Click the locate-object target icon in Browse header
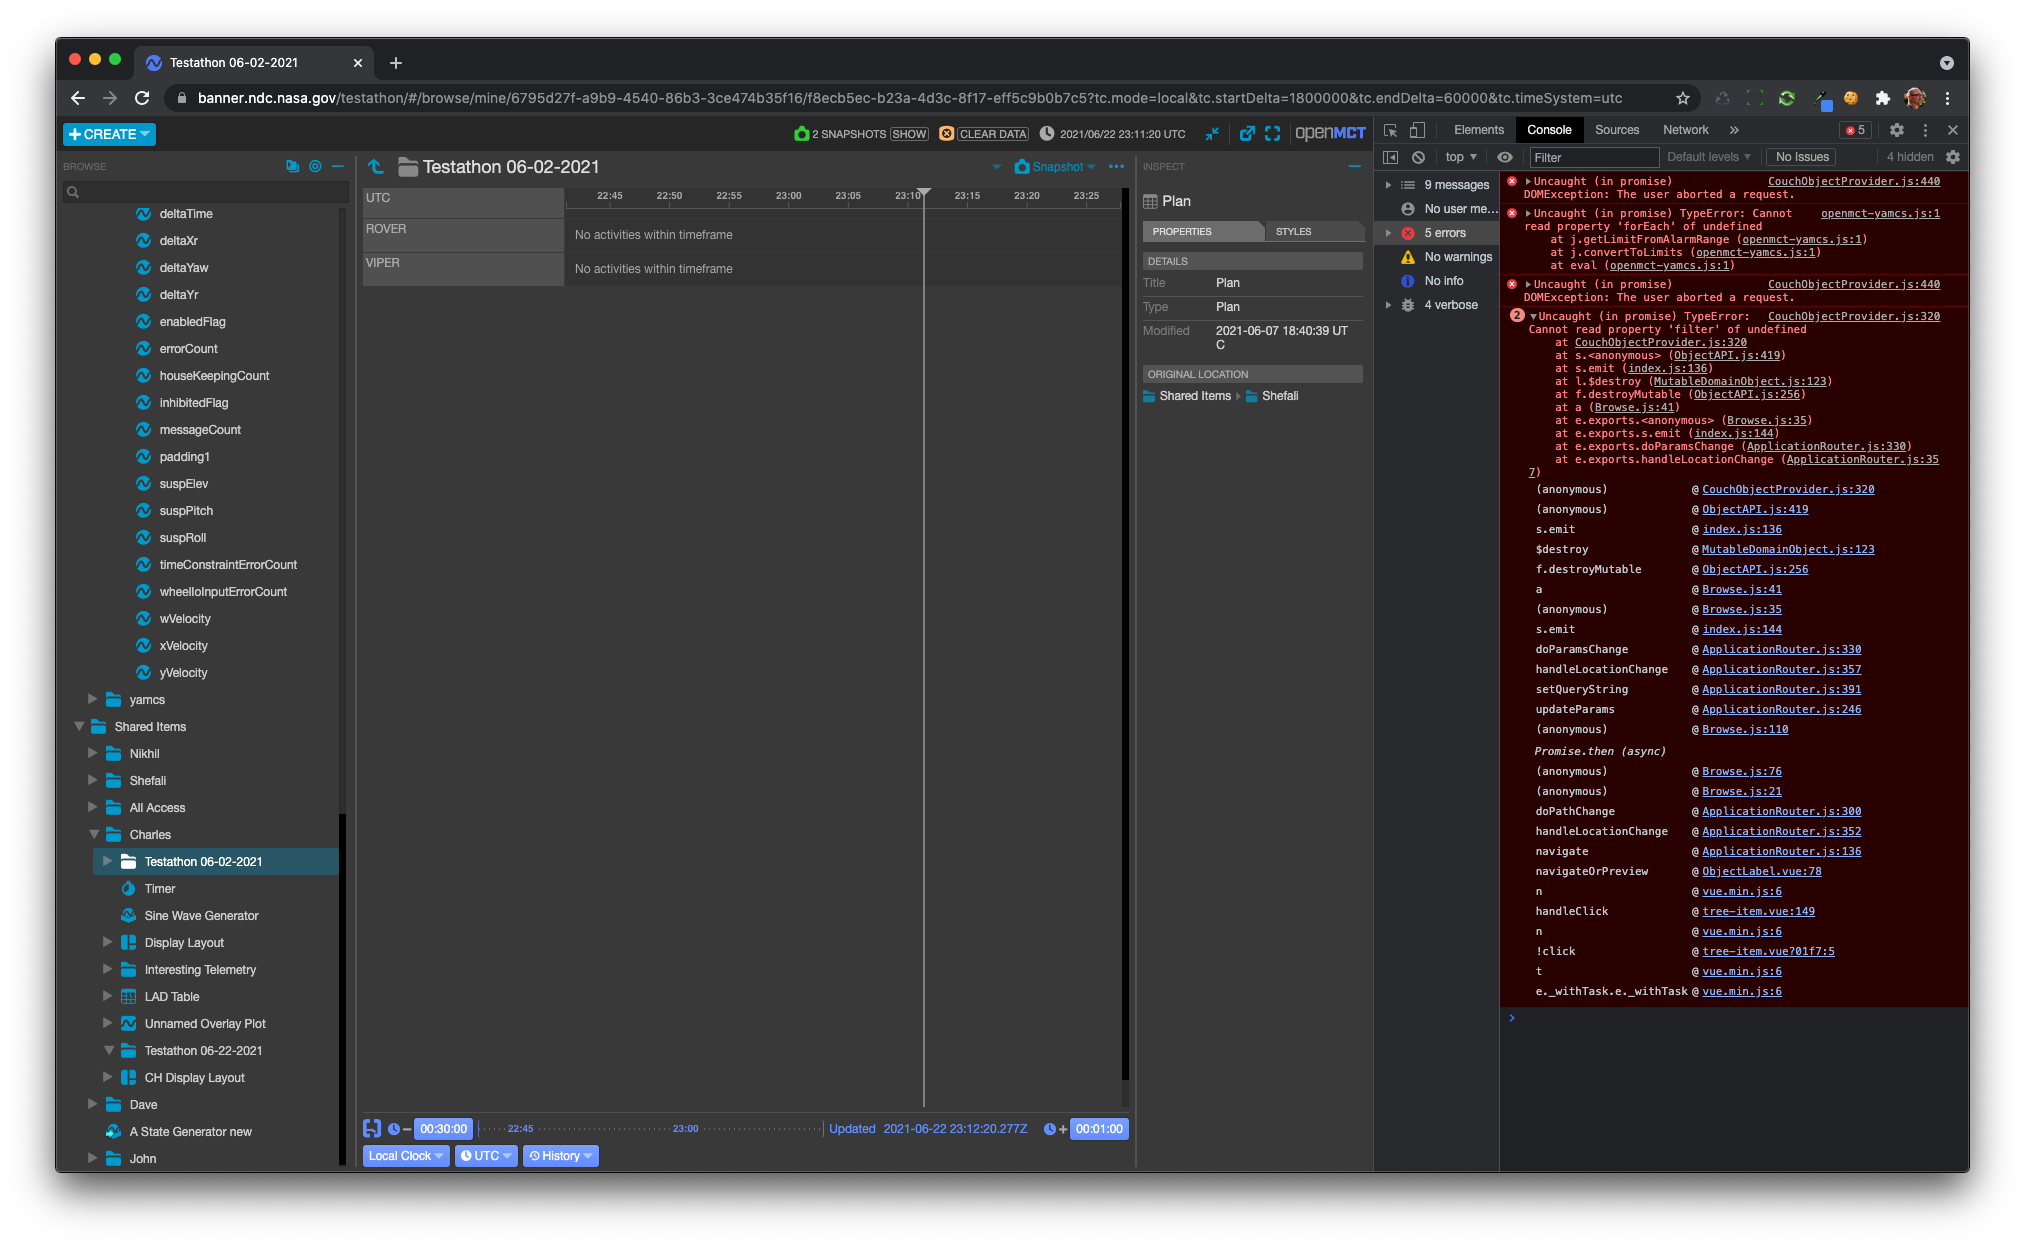 coord(316,166)
